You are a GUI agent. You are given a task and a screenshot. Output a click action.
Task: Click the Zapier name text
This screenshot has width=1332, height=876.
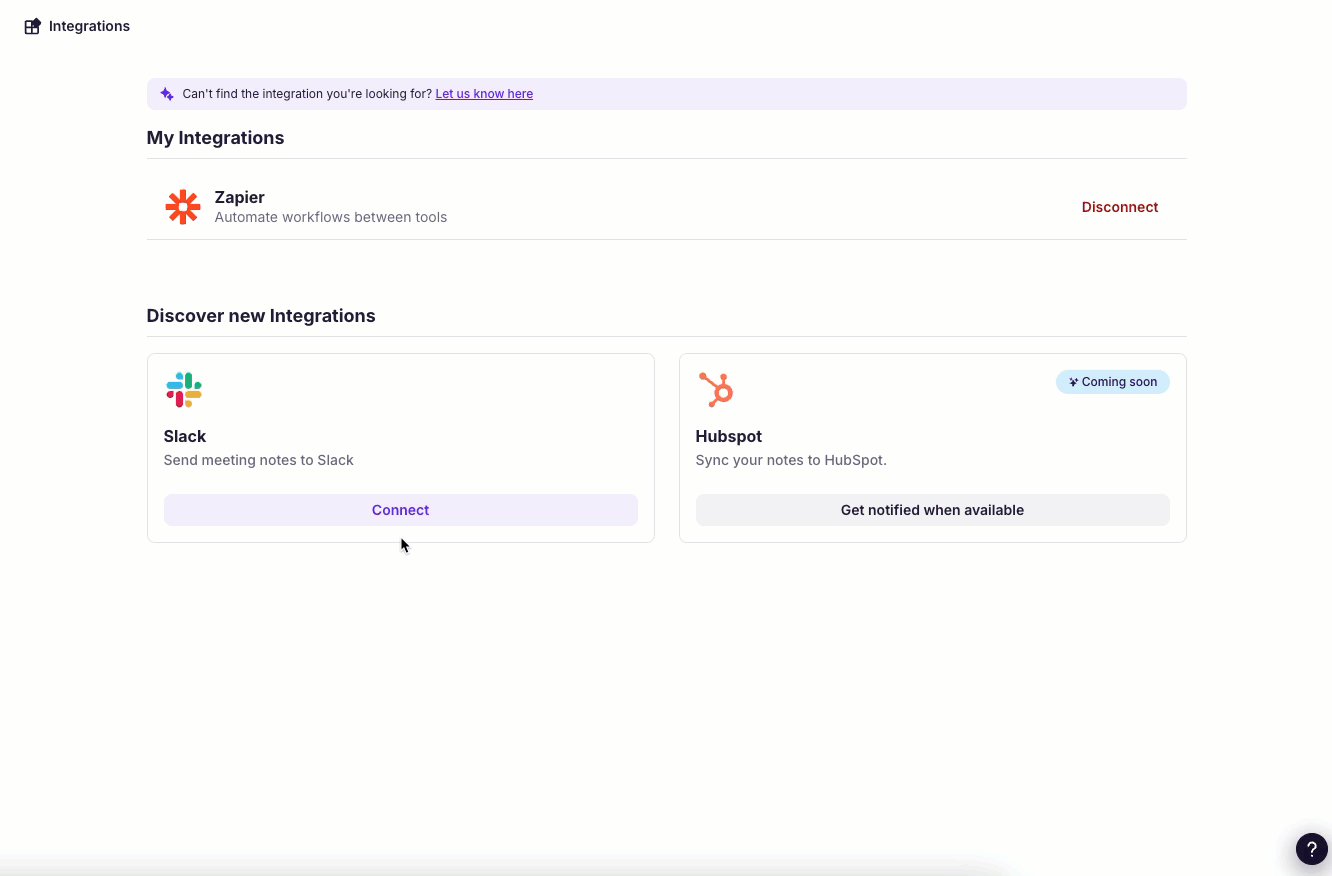pos(240,197)
